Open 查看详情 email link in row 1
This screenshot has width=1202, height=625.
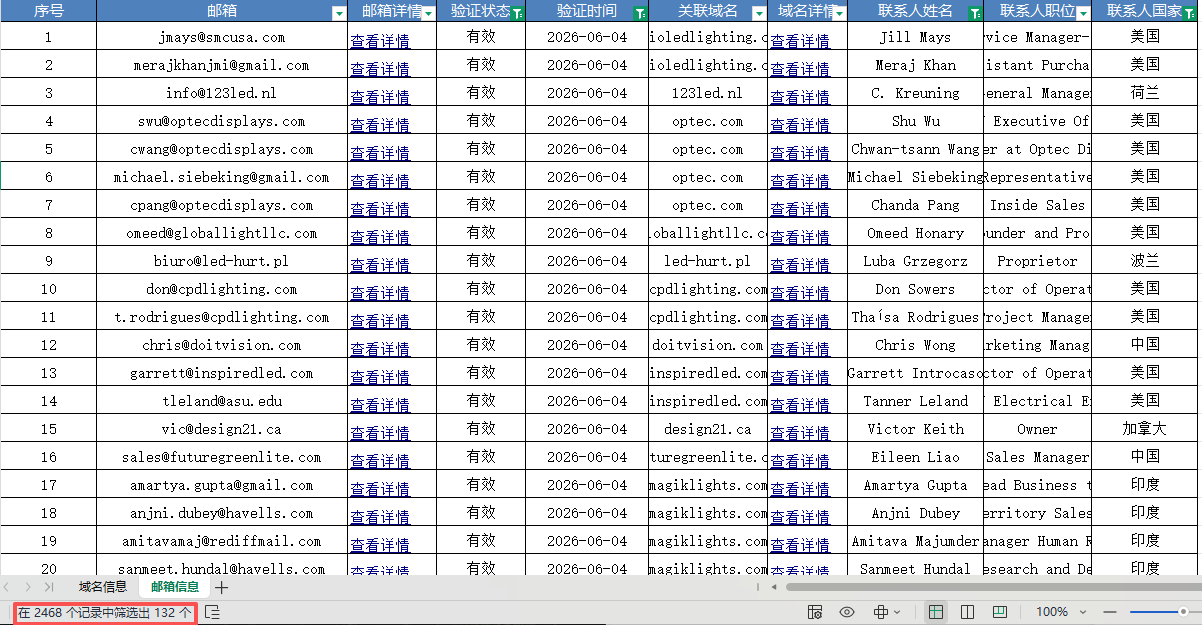(380, 41)
